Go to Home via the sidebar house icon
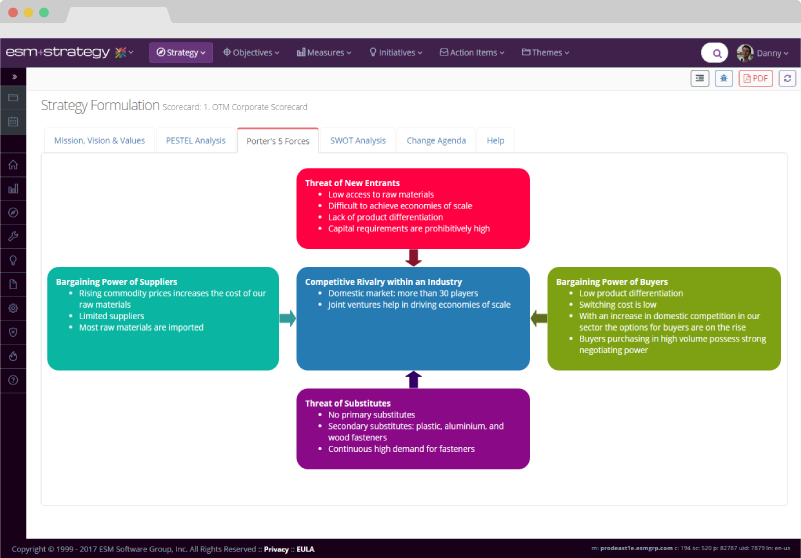 point(13,165)
